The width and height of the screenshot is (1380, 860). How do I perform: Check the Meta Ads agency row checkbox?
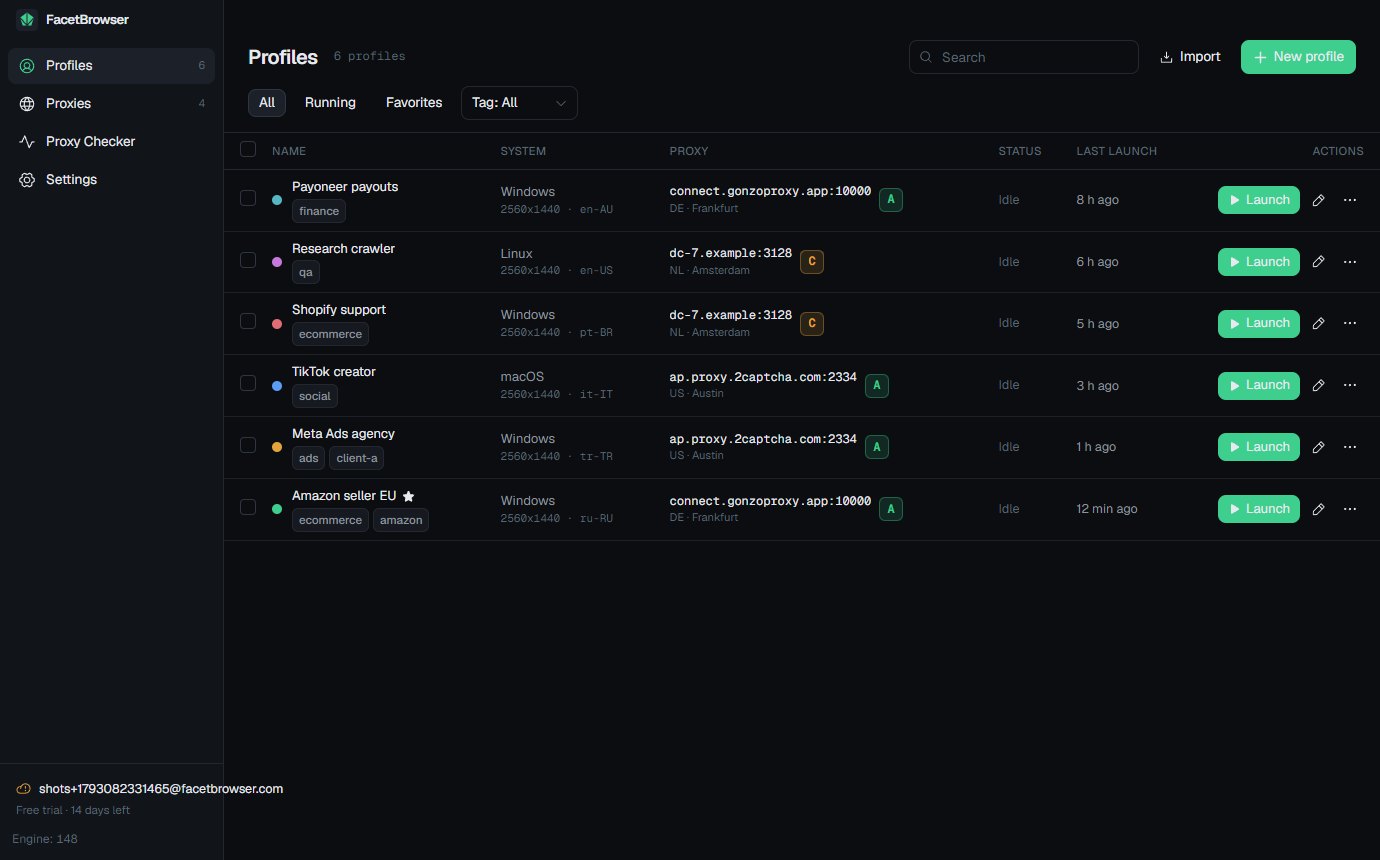248,445
